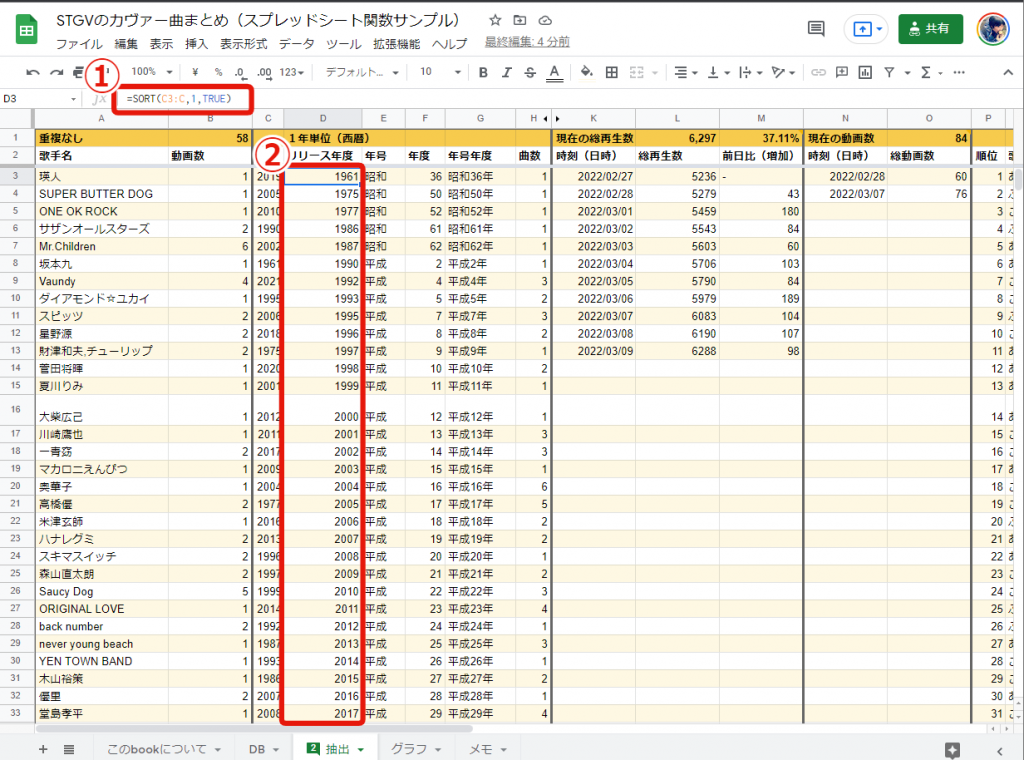Apply strikethrough formatting
The image size is (1024, 760).
coord(531,72)
